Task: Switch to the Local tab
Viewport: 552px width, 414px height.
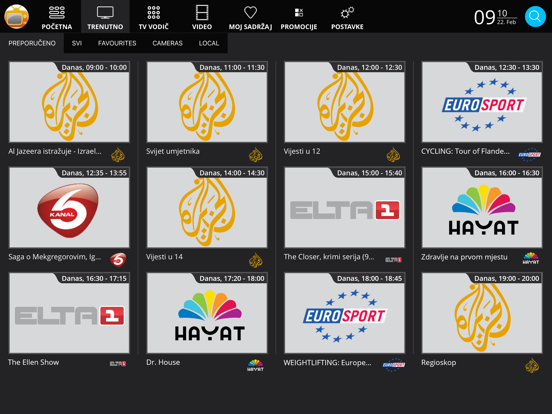Action: coord(209,43)
